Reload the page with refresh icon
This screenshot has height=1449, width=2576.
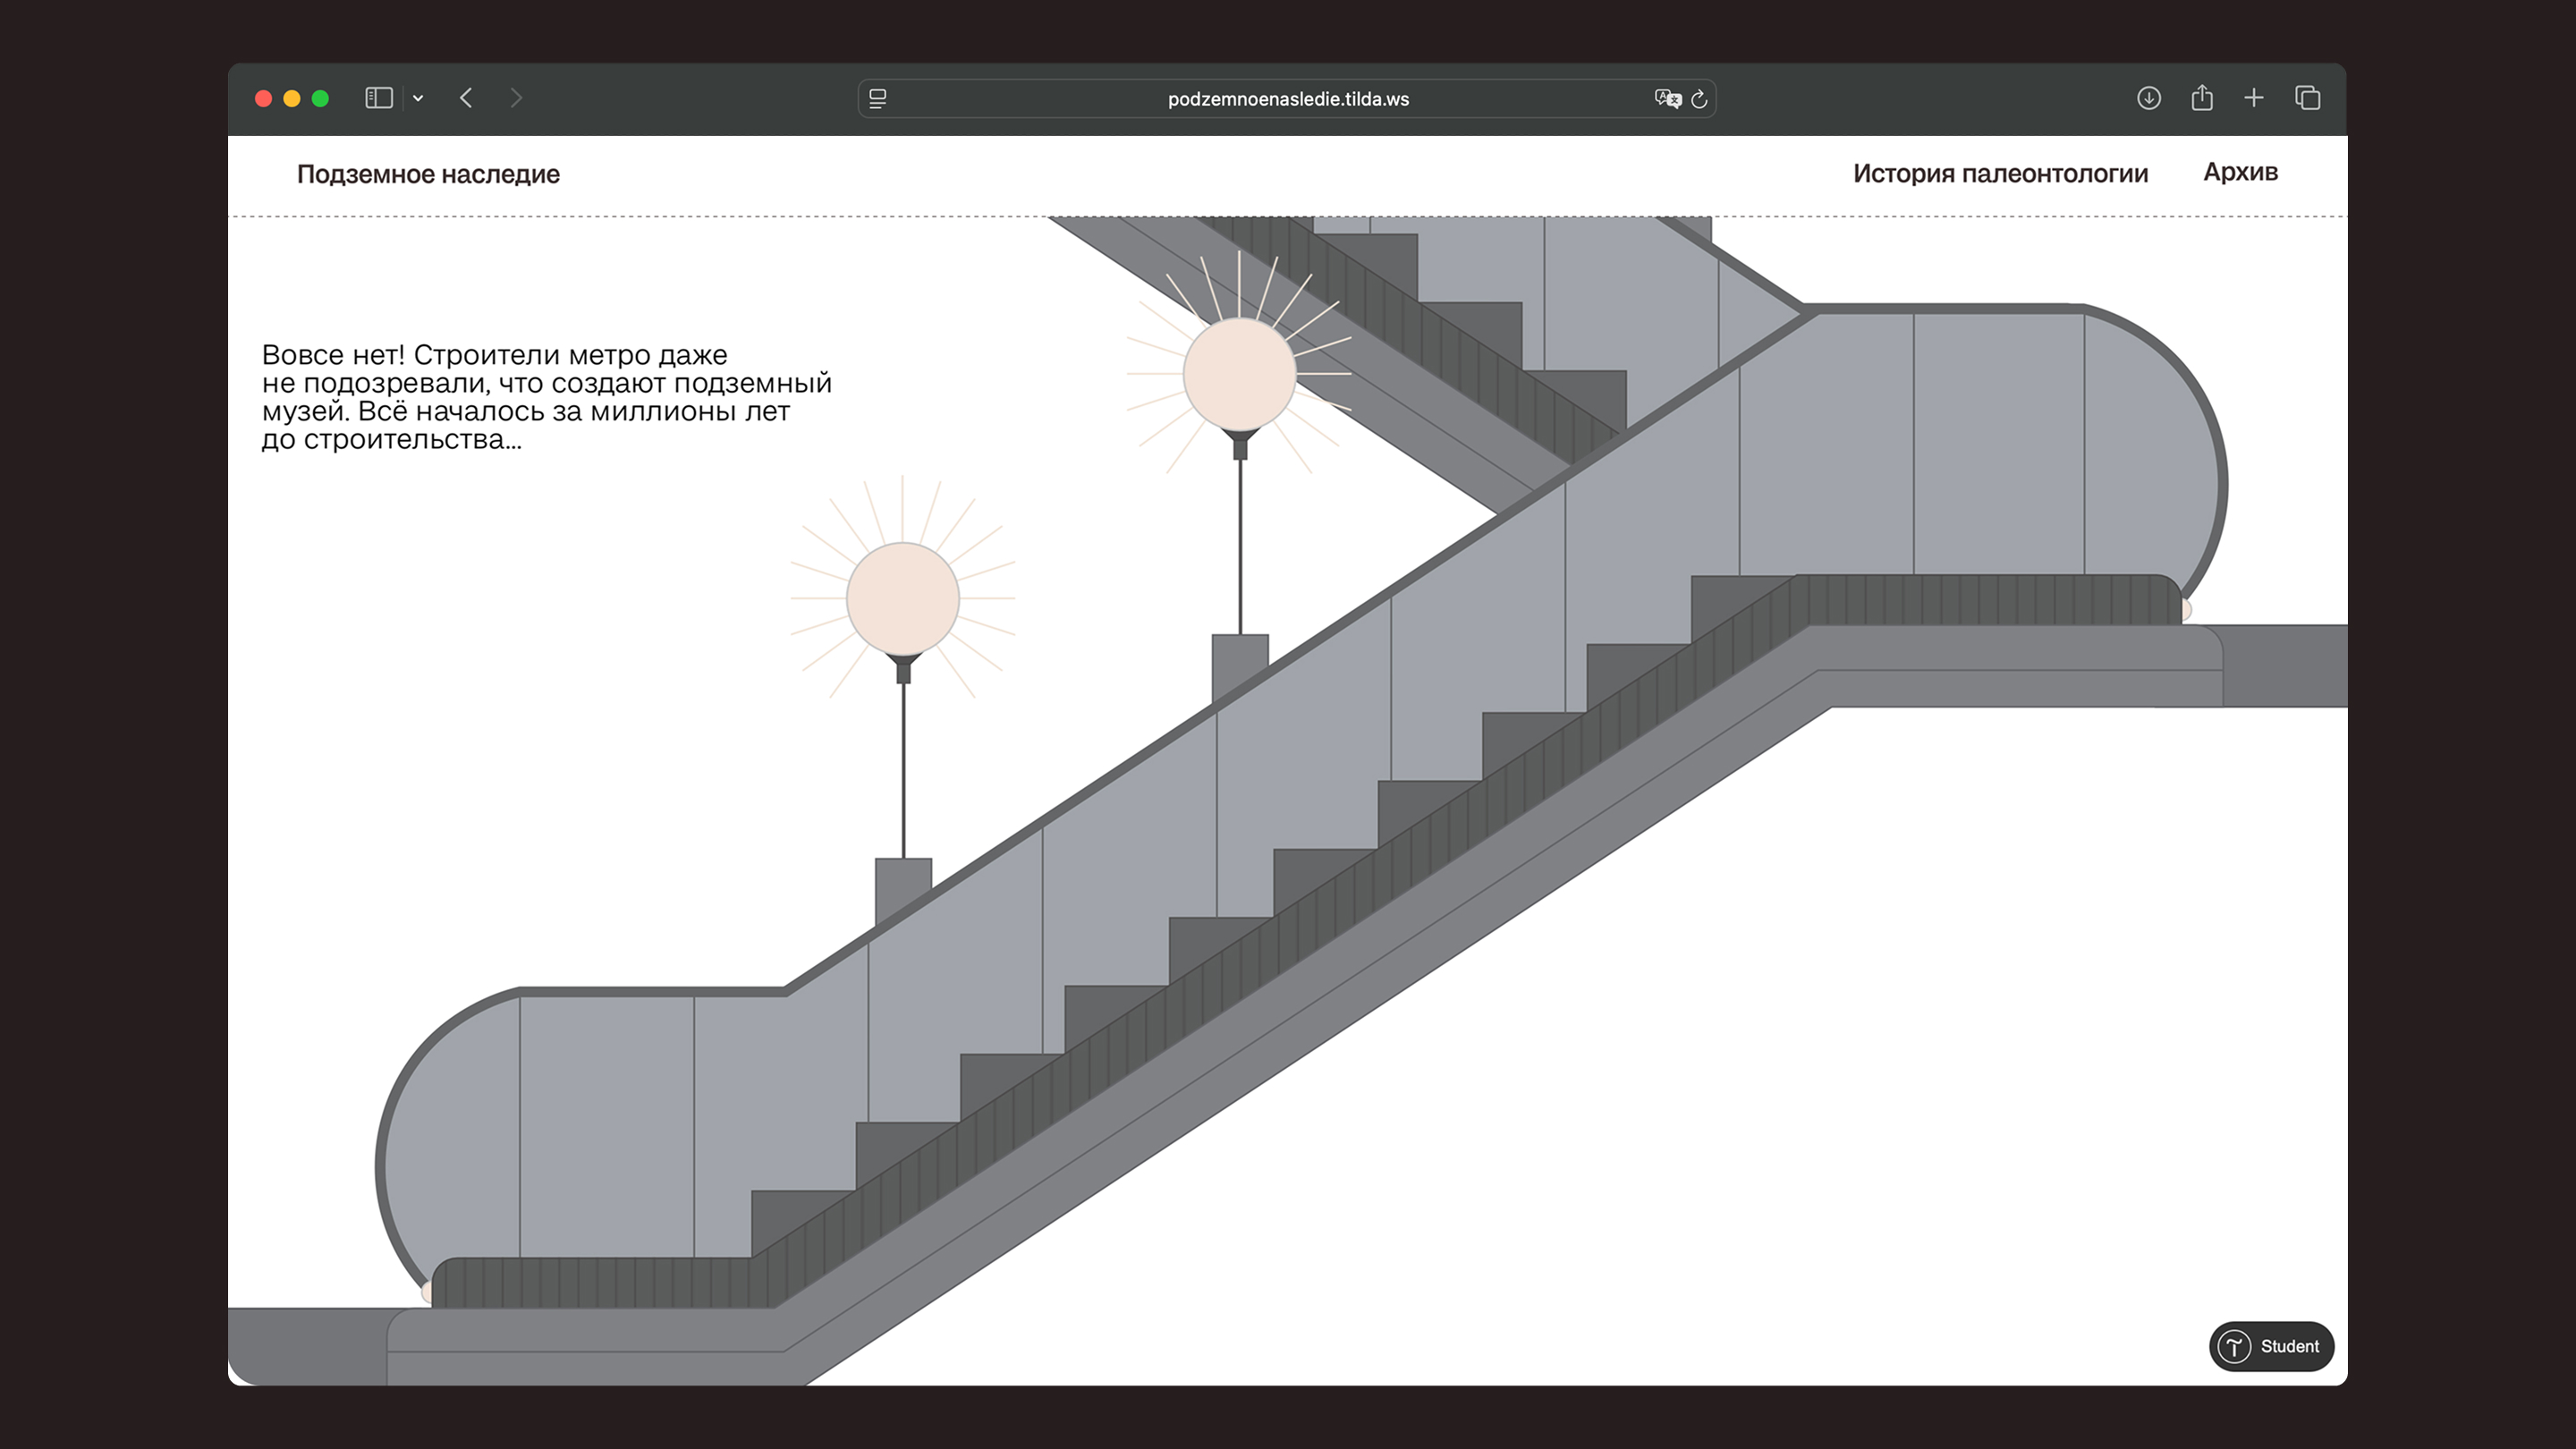click(1699, 99)
